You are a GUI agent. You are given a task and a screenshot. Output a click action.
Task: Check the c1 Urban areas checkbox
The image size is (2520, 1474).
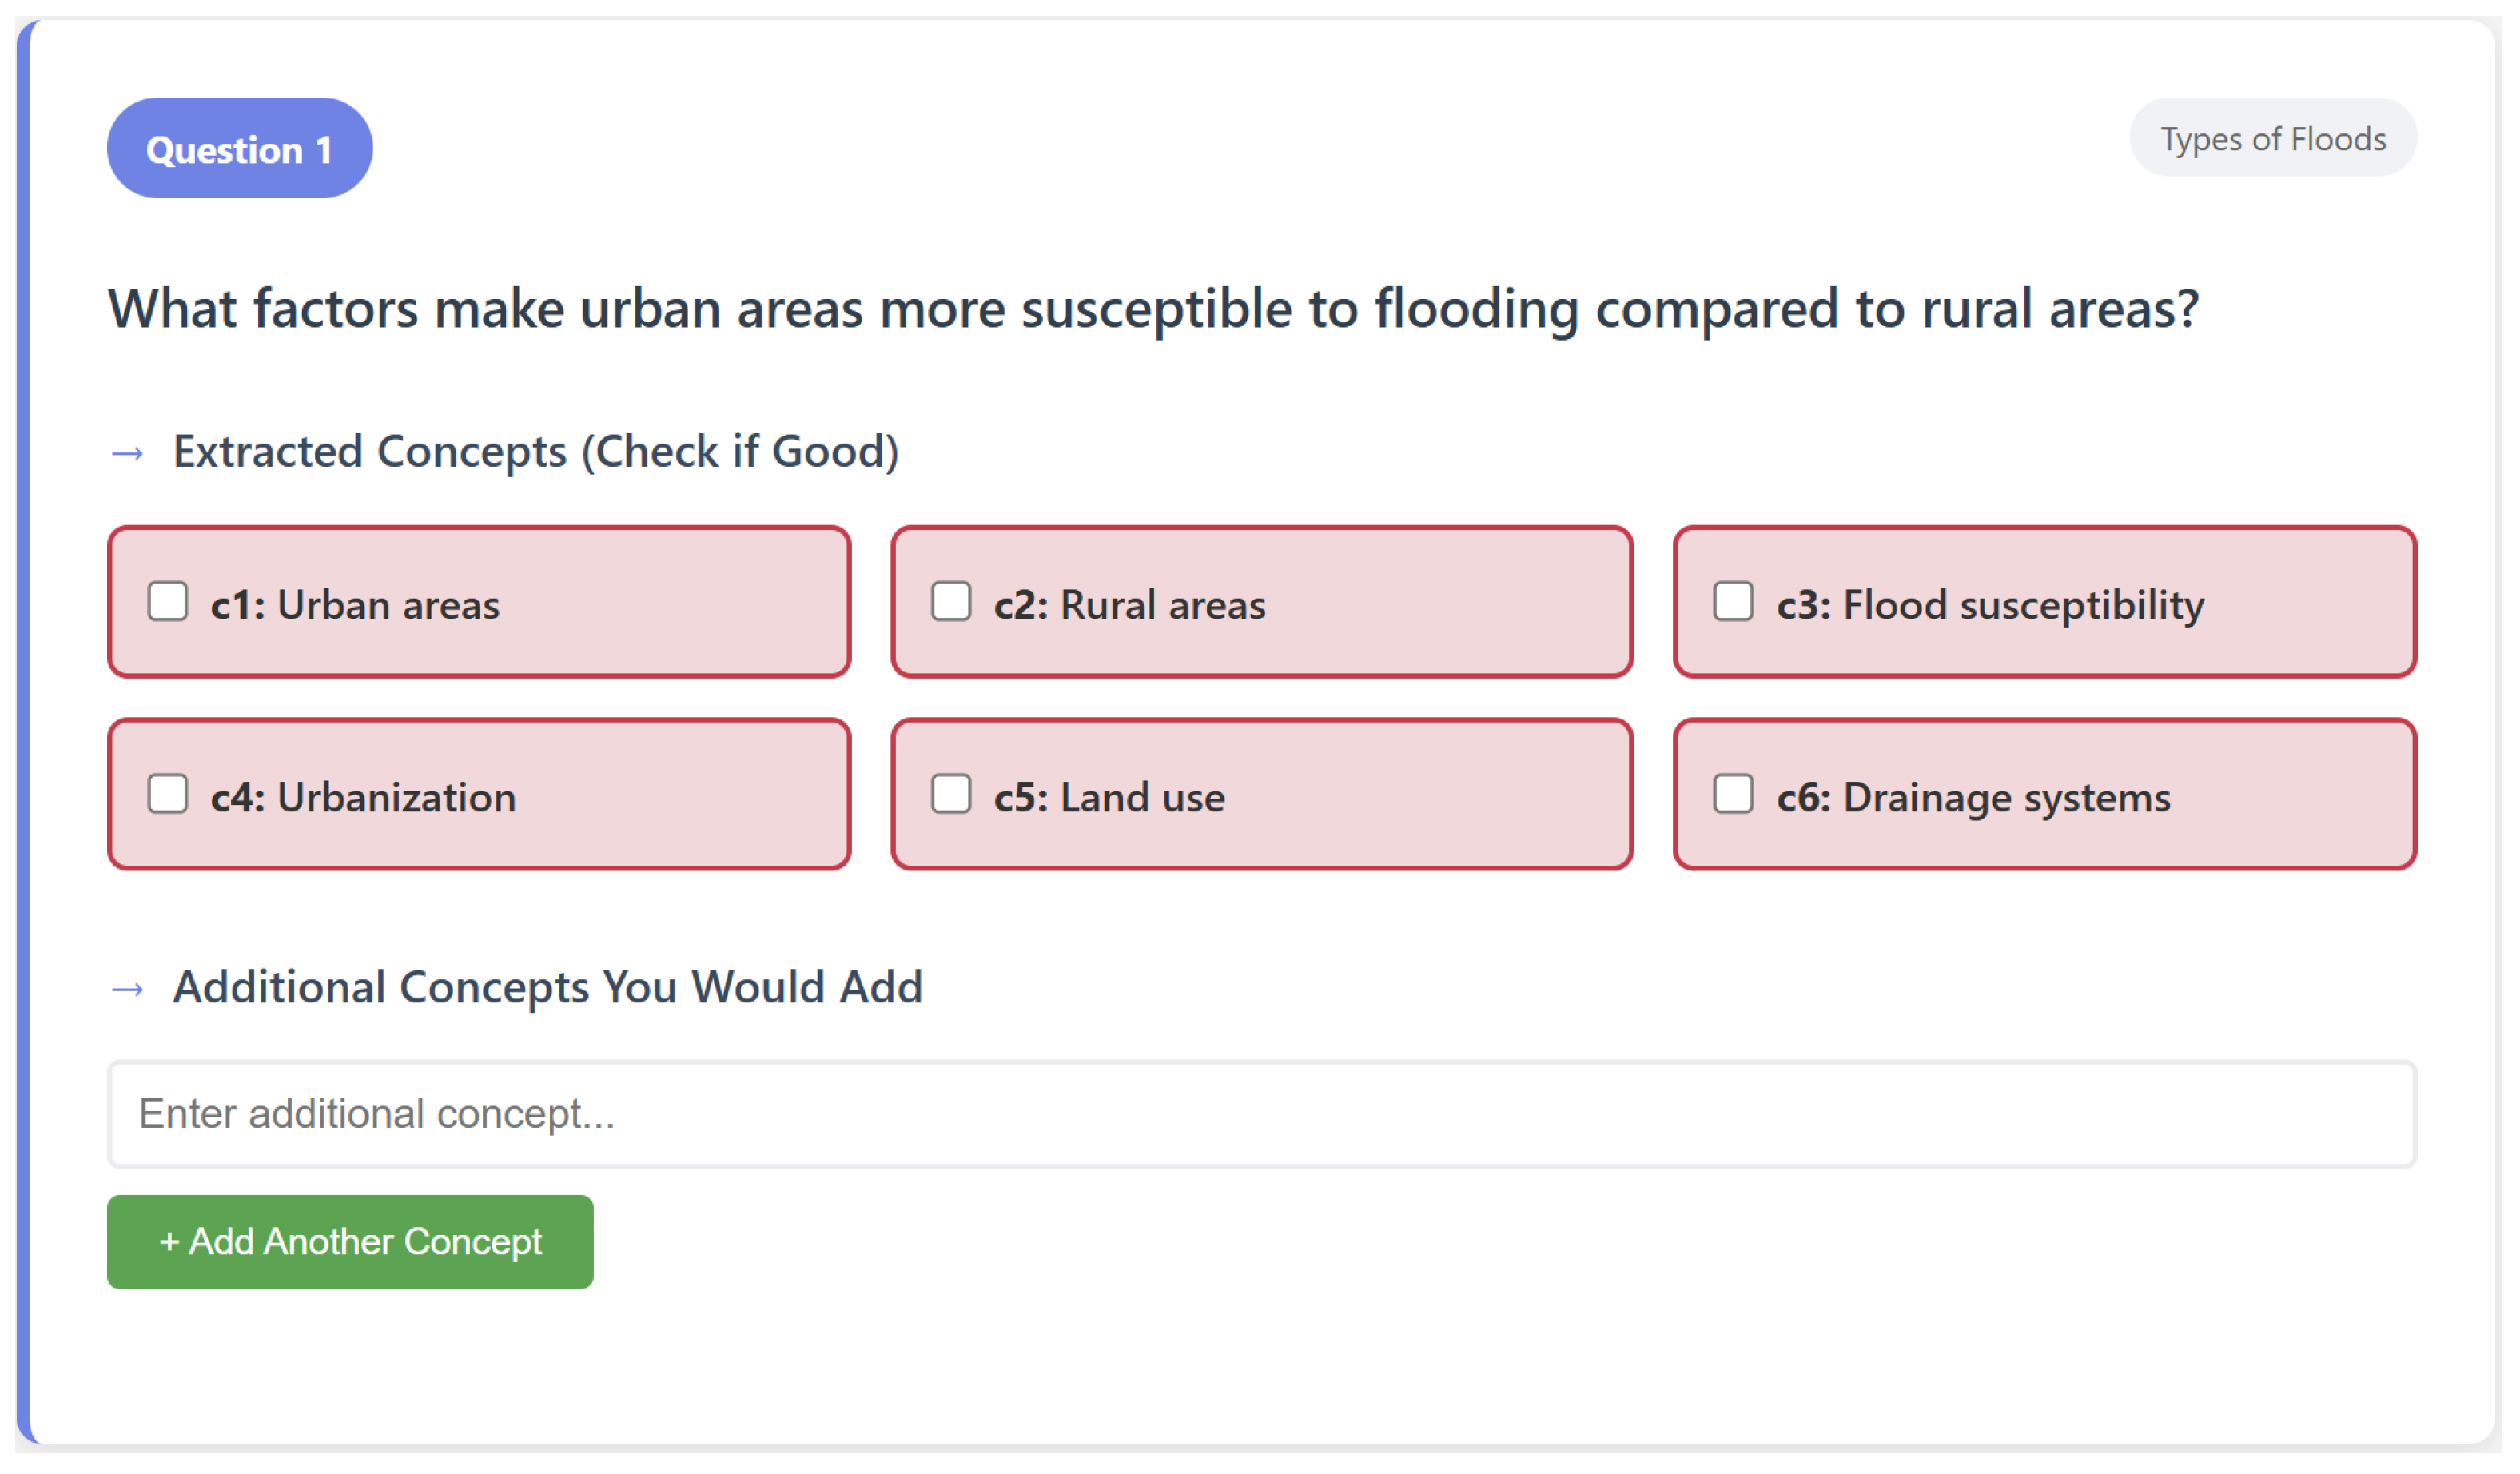point(168,602)
